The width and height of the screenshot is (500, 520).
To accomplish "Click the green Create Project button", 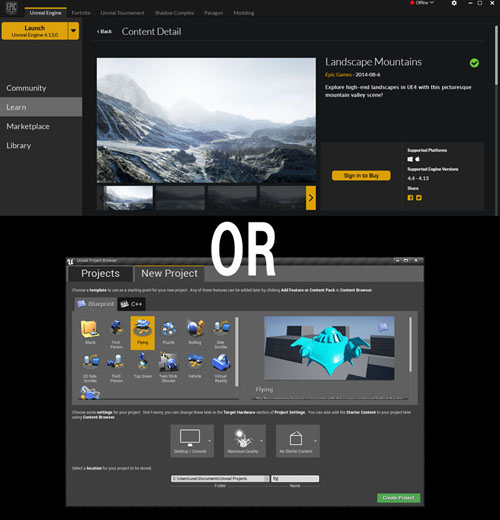I will click(x=398, y=498).
